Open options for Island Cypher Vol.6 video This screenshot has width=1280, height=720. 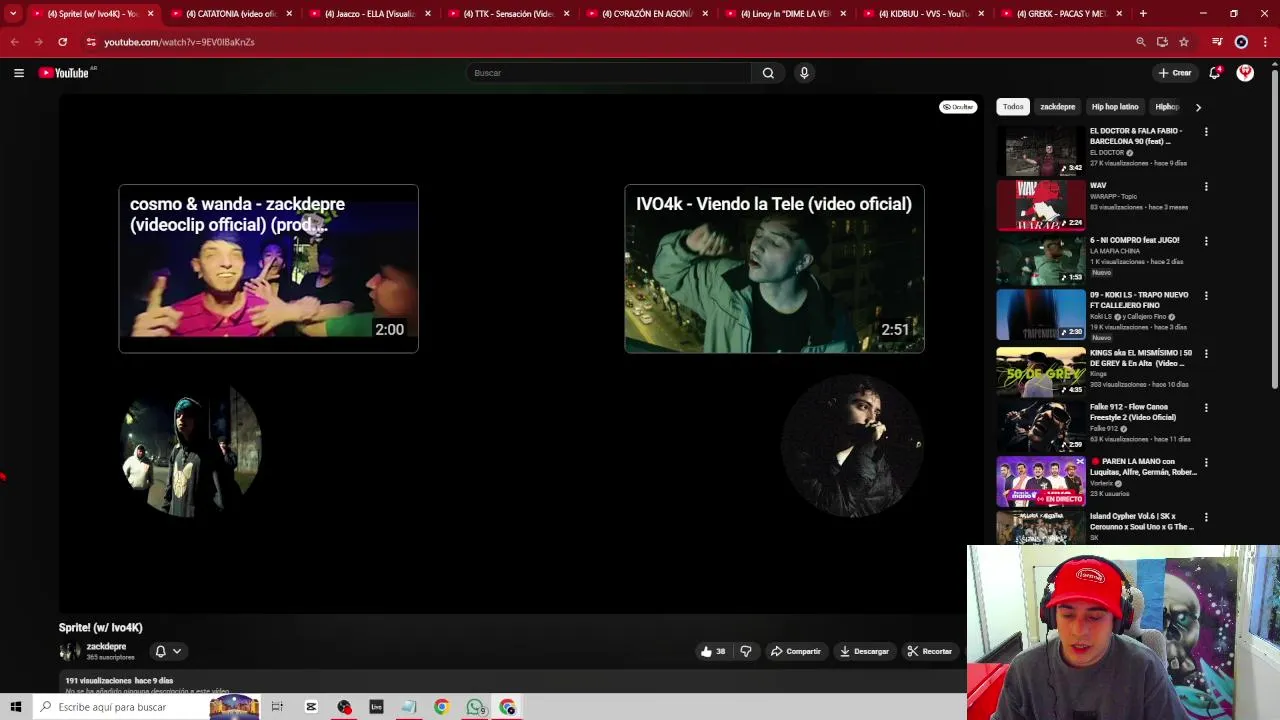[x=1206, y=517]
